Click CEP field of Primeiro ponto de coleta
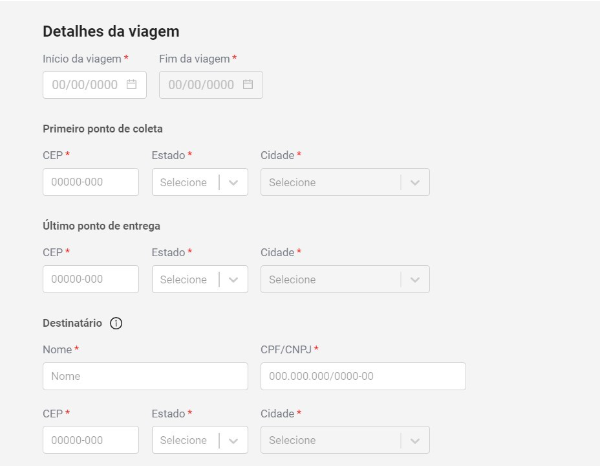This screenshot has height=468, width=602. (90, 182)
